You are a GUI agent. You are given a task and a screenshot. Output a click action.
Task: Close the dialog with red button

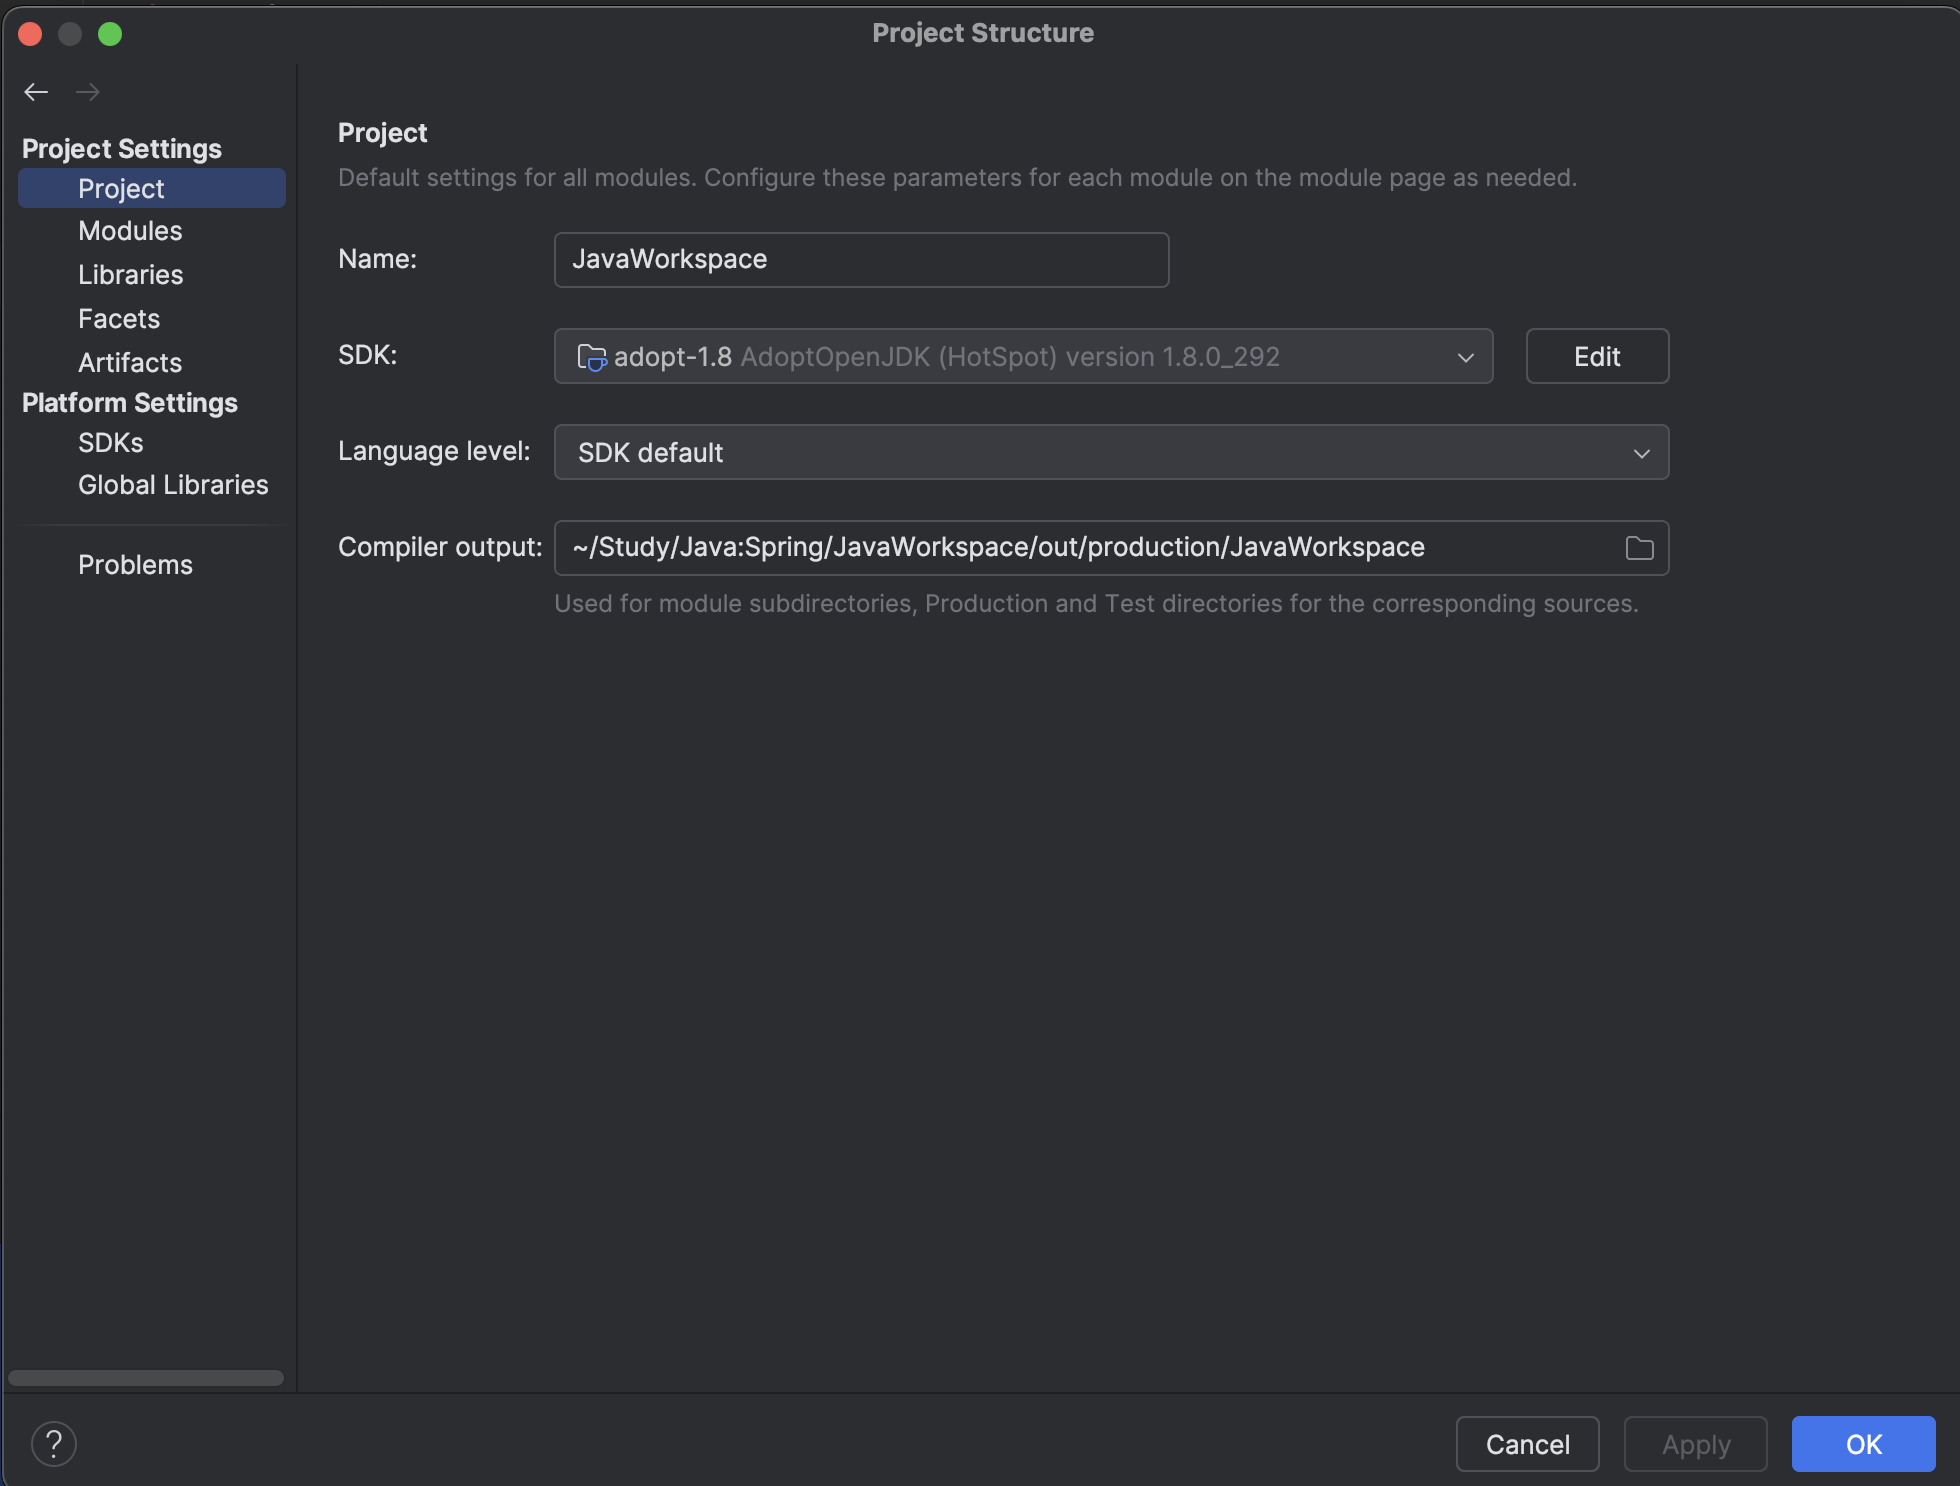(30, 34)
